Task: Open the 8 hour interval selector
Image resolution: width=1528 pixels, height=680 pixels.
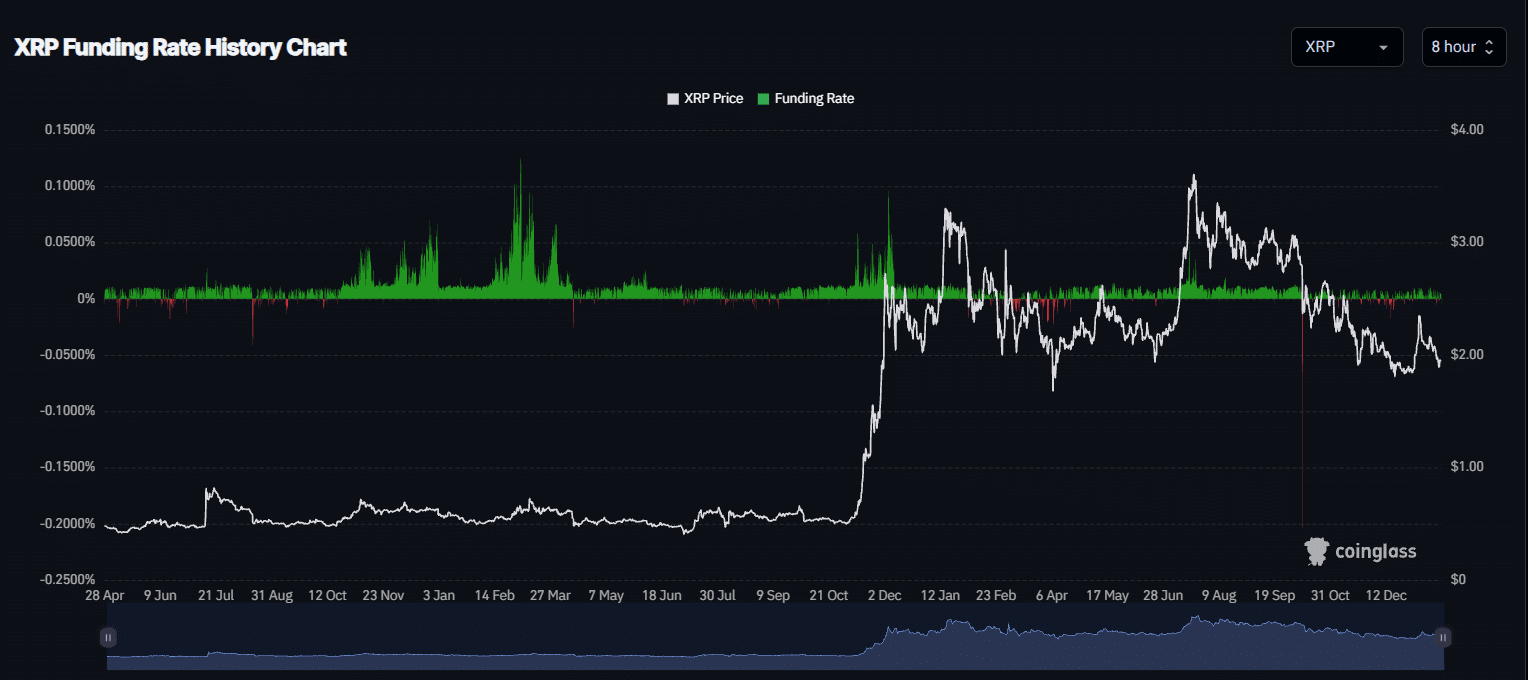Action: [1463, 47]
